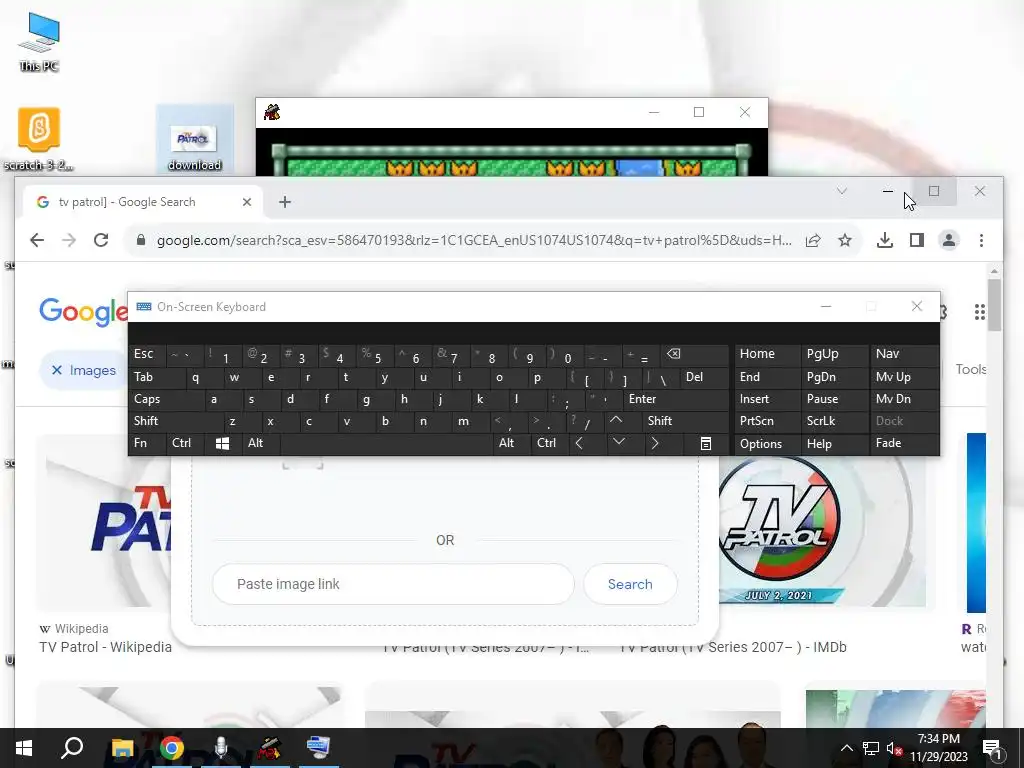Click Windows key on On-Screen Keyboard
The height and width of the screenshot is (768, 1024).
[222, 443]
